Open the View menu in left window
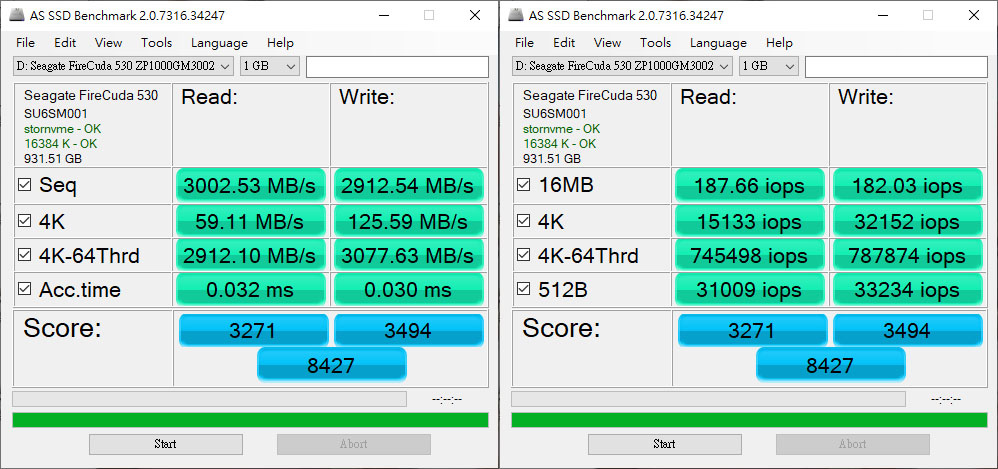998x469 pixels. pos(108,43)
